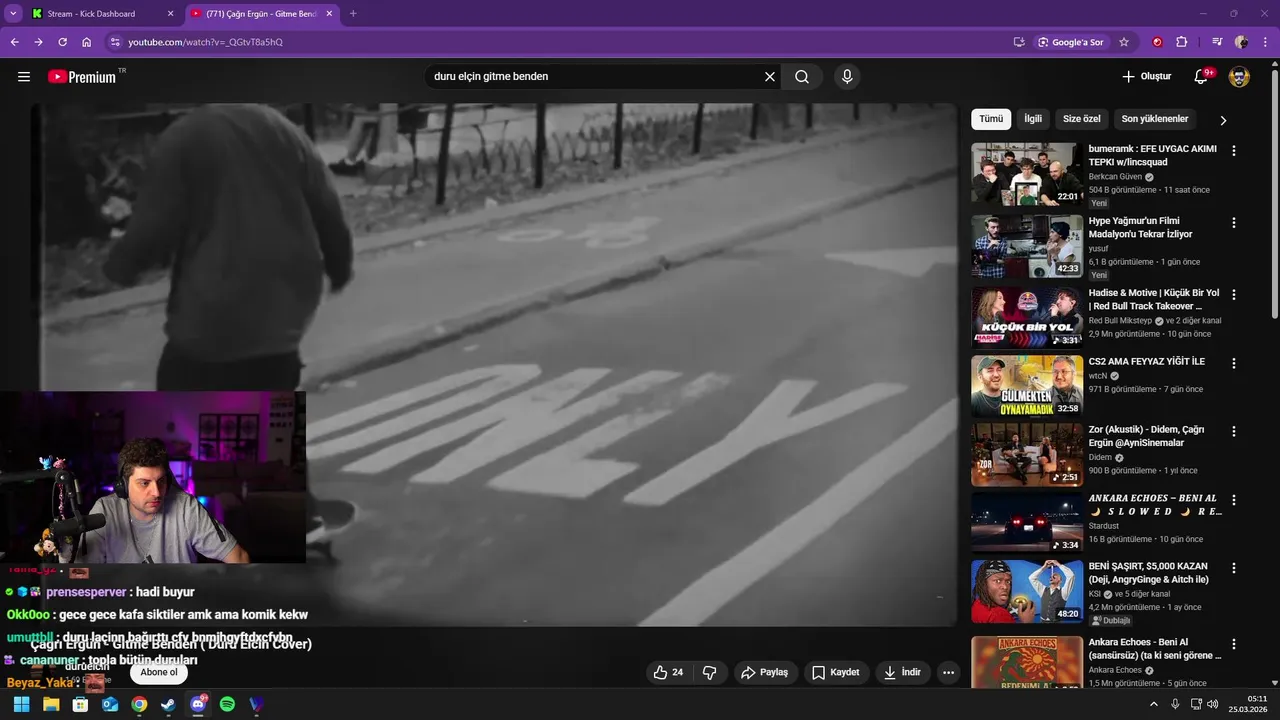
Task: Click the Oluştur create button
Action: tap(1146, 77)
